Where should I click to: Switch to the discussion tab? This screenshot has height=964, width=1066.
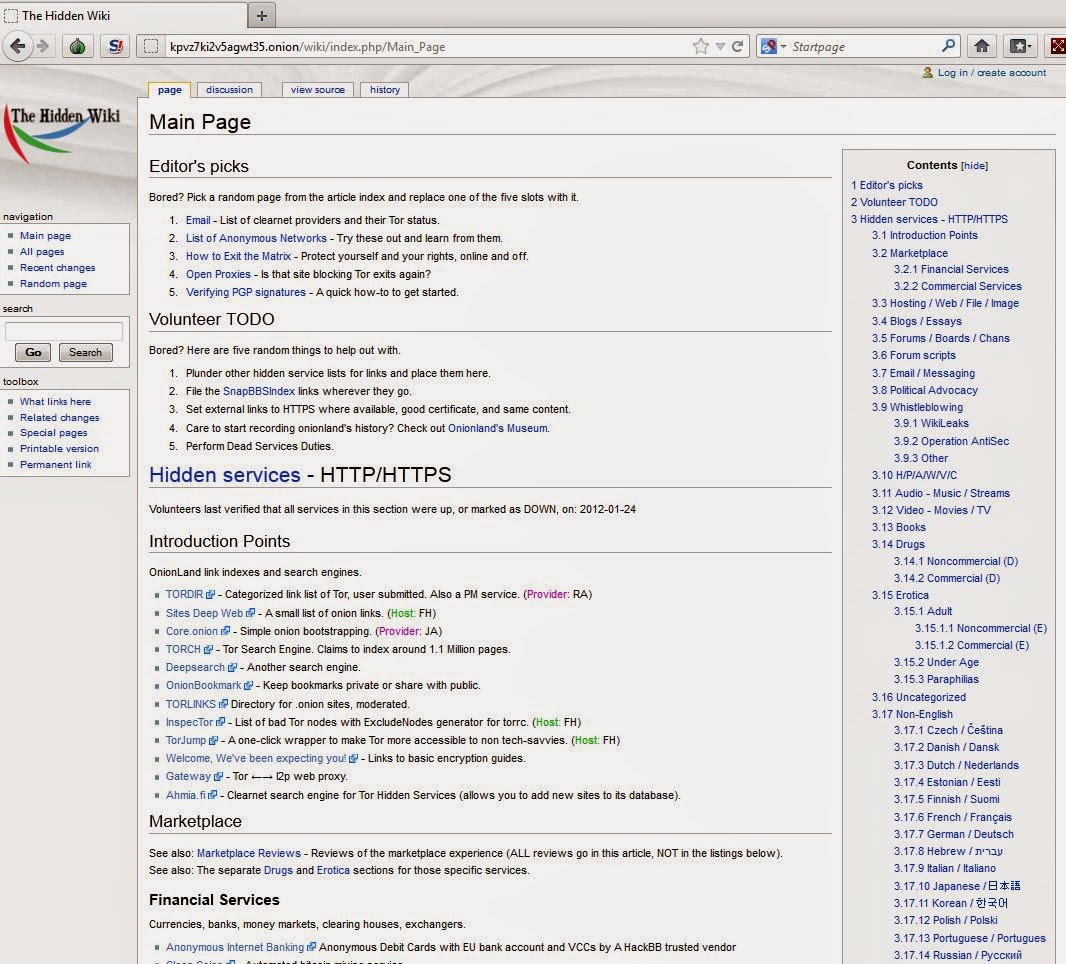click(x=229, y=90)
